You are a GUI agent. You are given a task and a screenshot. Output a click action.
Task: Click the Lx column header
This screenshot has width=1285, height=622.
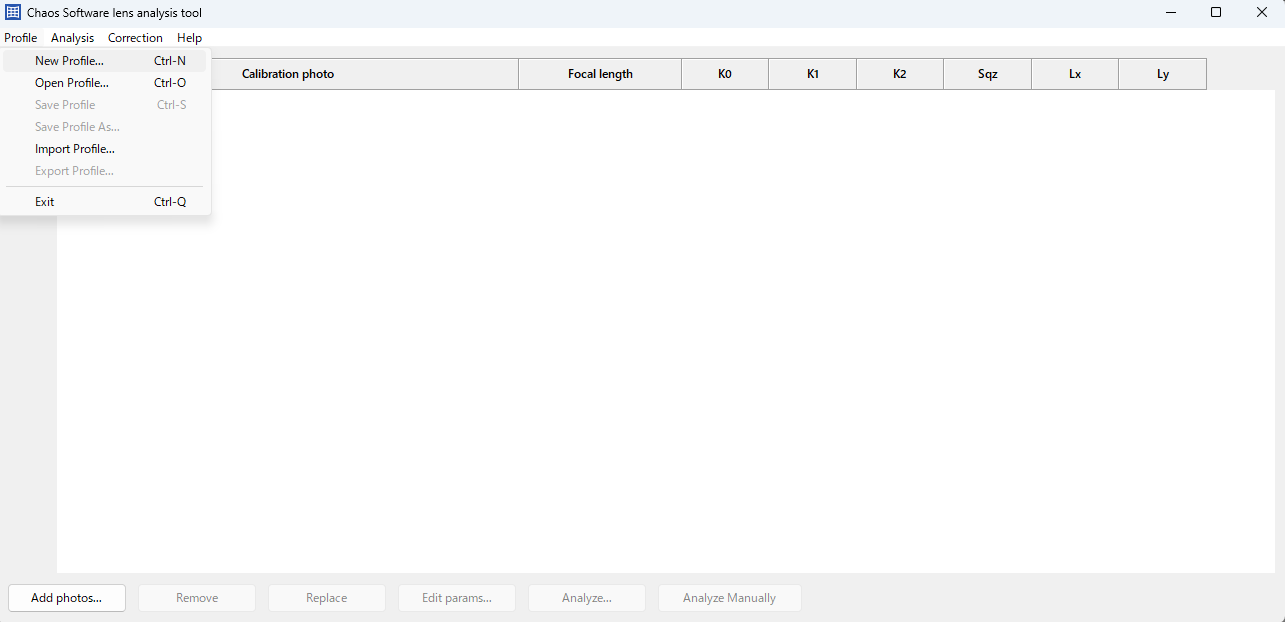coord(1075,74)
